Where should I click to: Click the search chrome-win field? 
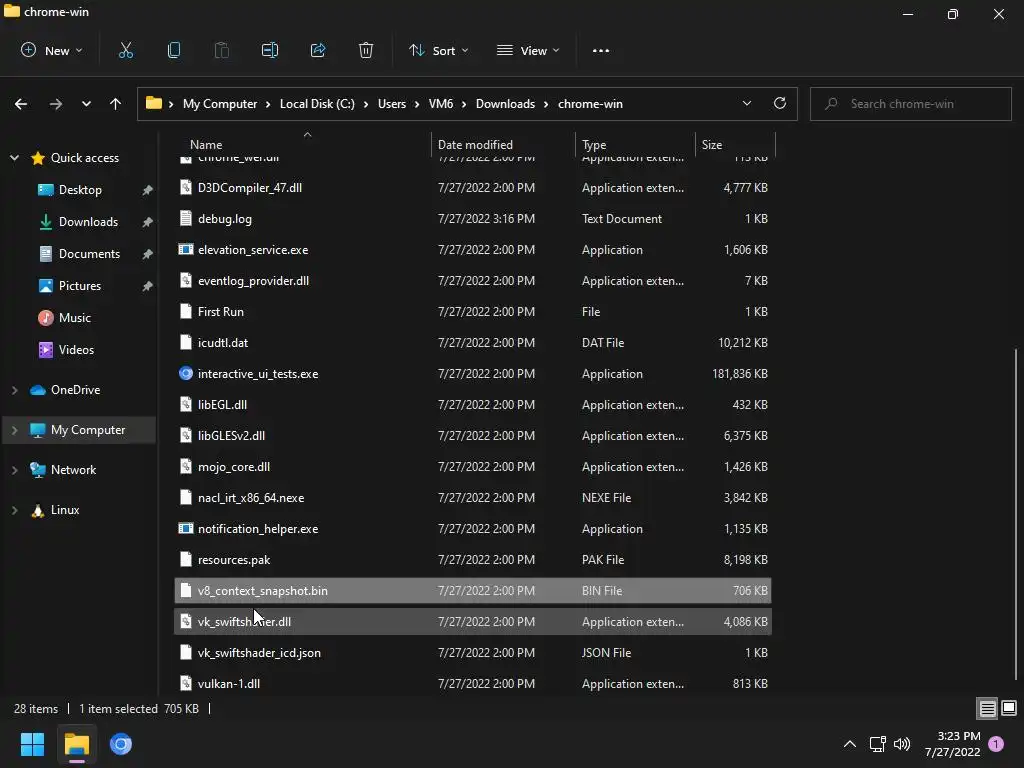pos(910,104)
